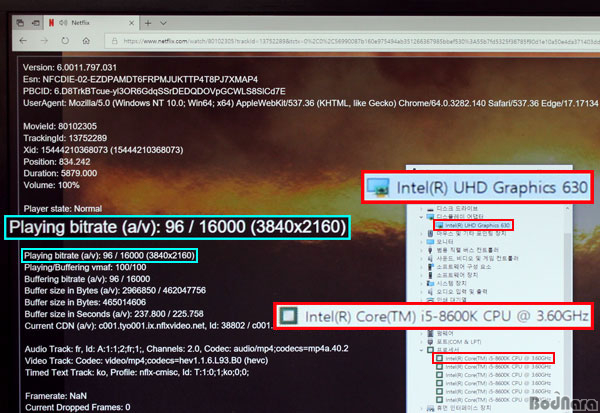
Task: Focus the netflix.com address bar
Action: [x=352, y=41]
